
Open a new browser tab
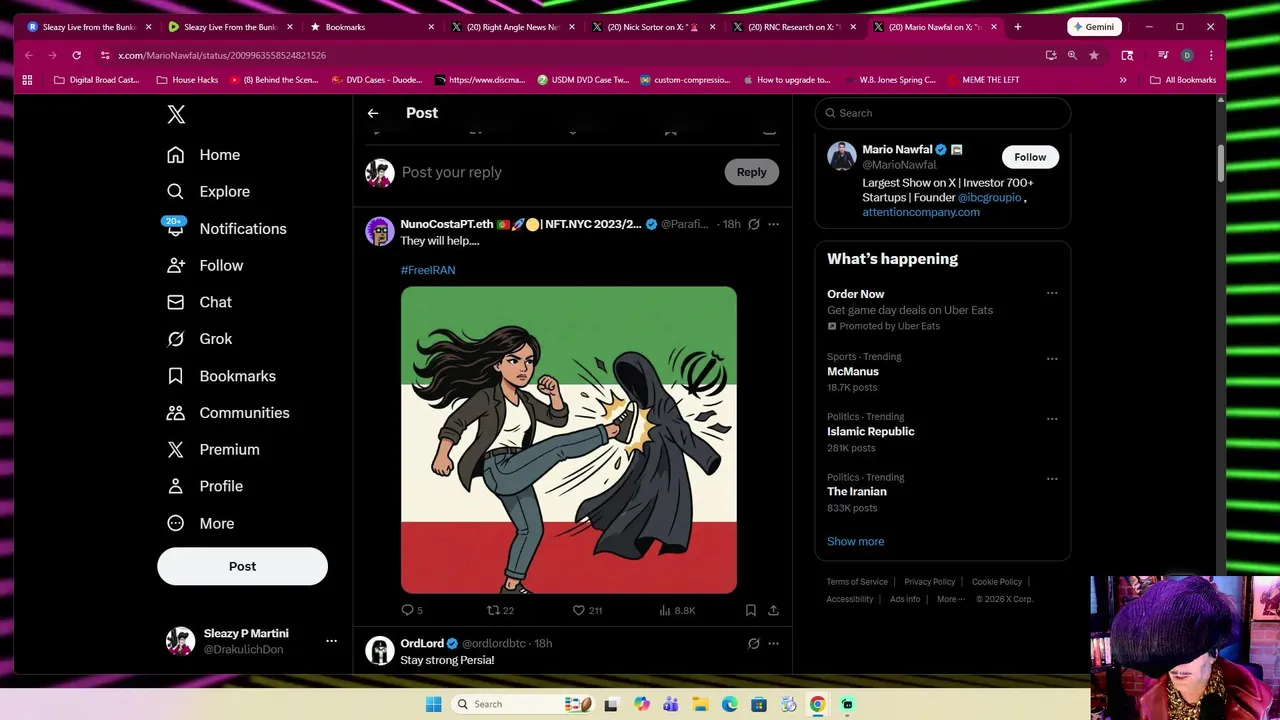pyautogui.click(x=1018, y=27)
